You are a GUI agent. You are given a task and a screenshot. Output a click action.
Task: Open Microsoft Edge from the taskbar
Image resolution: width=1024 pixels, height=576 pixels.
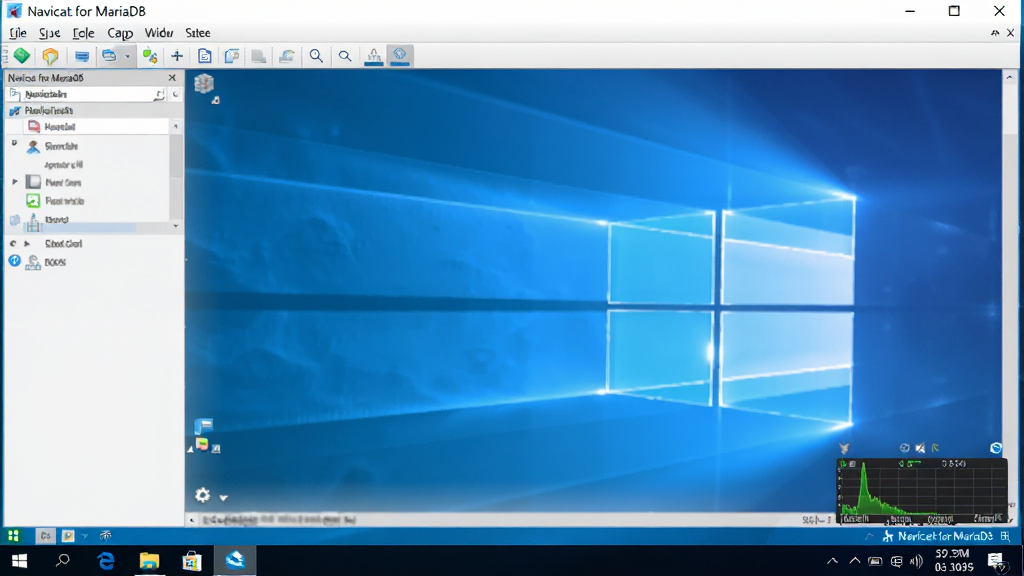pyautogui.click(x=106, y=560)
